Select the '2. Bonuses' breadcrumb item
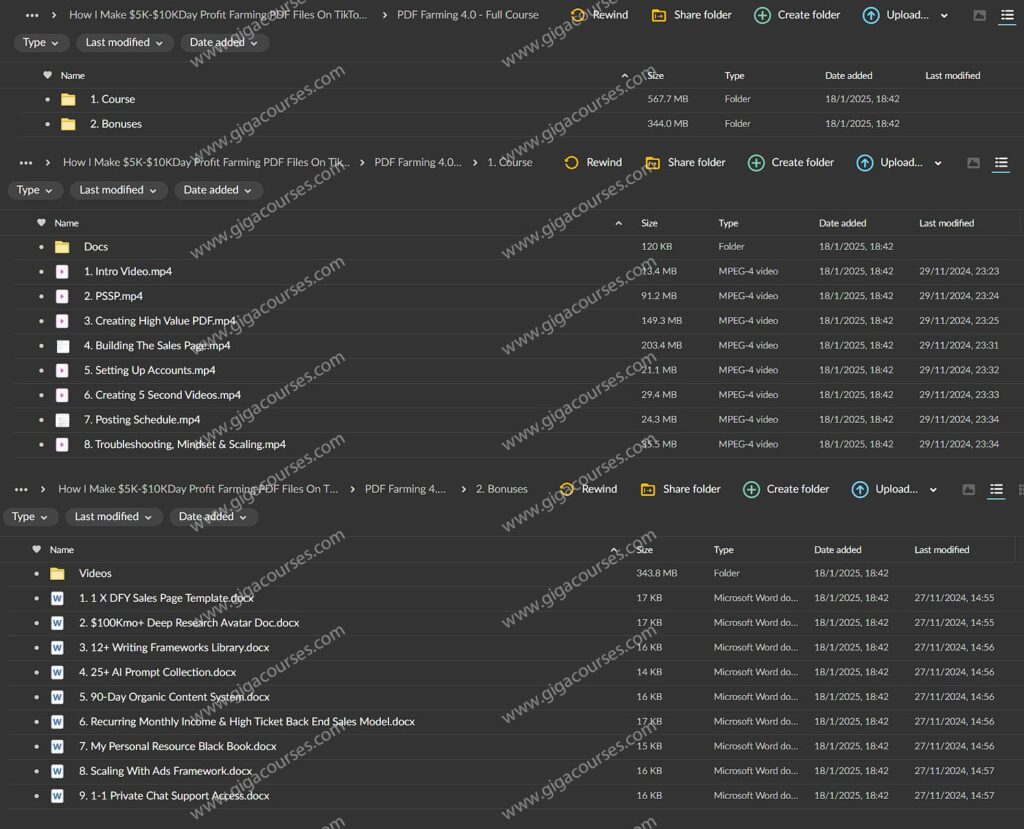1024x829 pixels. coord(501,489)
